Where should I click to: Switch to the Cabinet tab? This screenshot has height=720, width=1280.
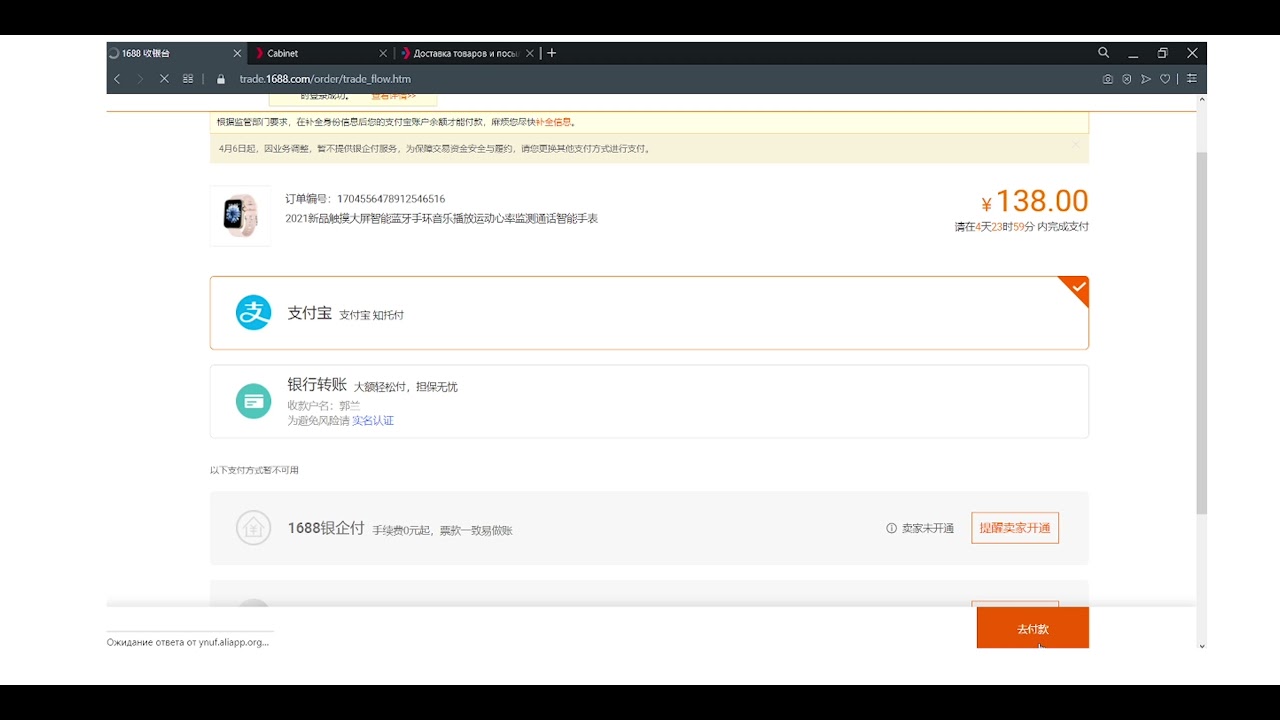[x=320, y=53]
